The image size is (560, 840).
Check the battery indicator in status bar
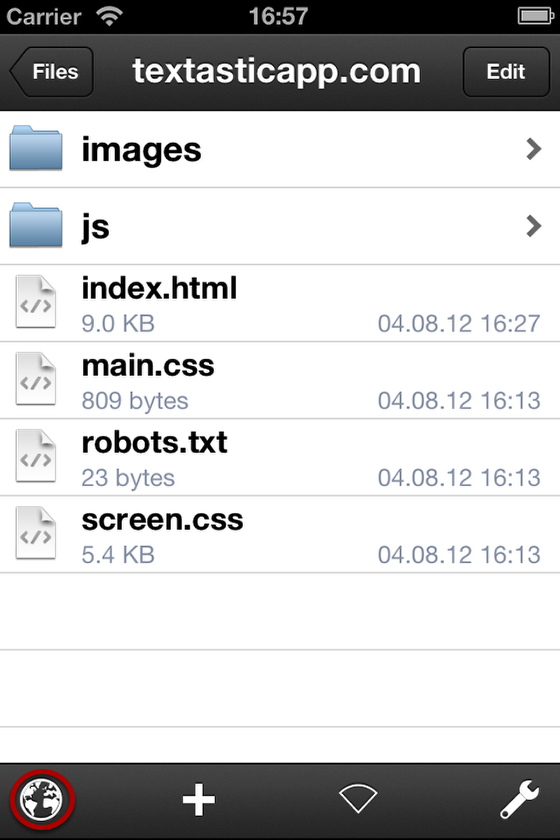pyautogui.click(x=535, y=16)
